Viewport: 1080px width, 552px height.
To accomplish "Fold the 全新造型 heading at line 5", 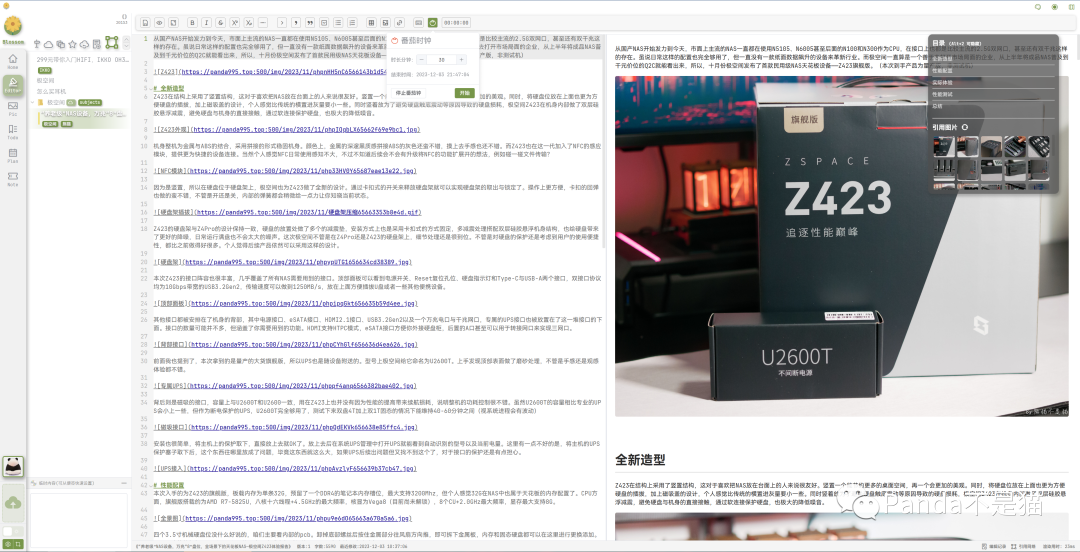I will click(x=149, y=88).
